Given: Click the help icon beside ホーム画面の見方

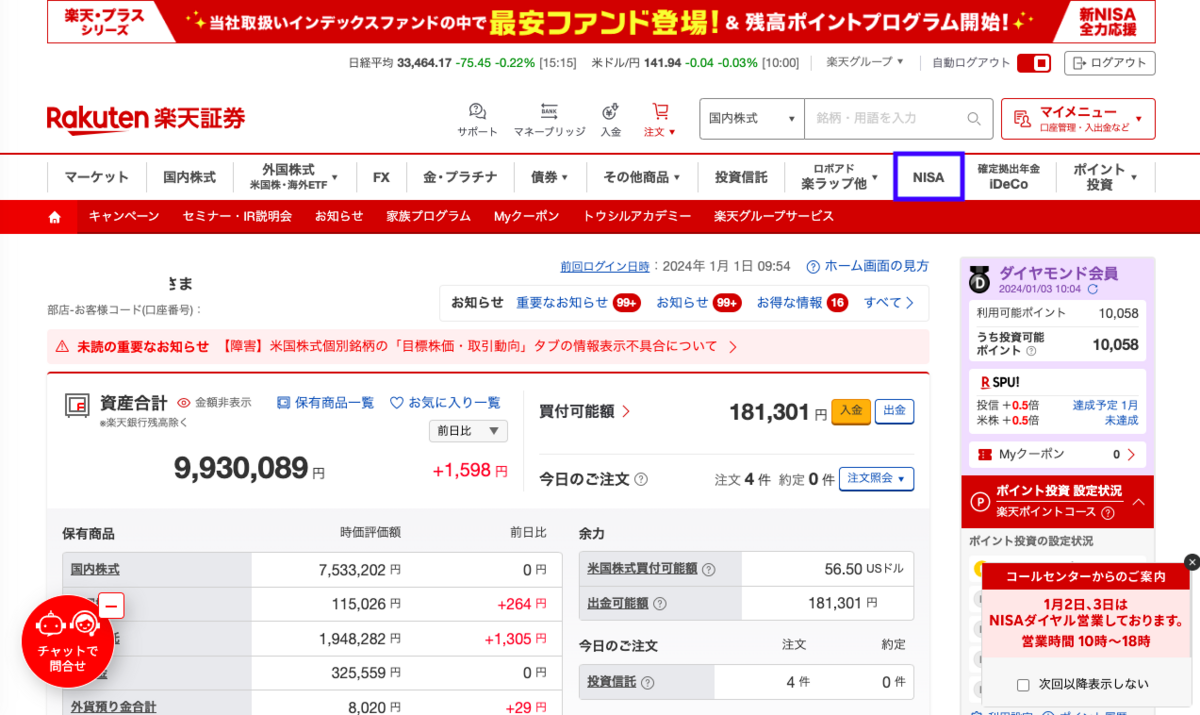Looking at the screenshot, I should (813, 266).
